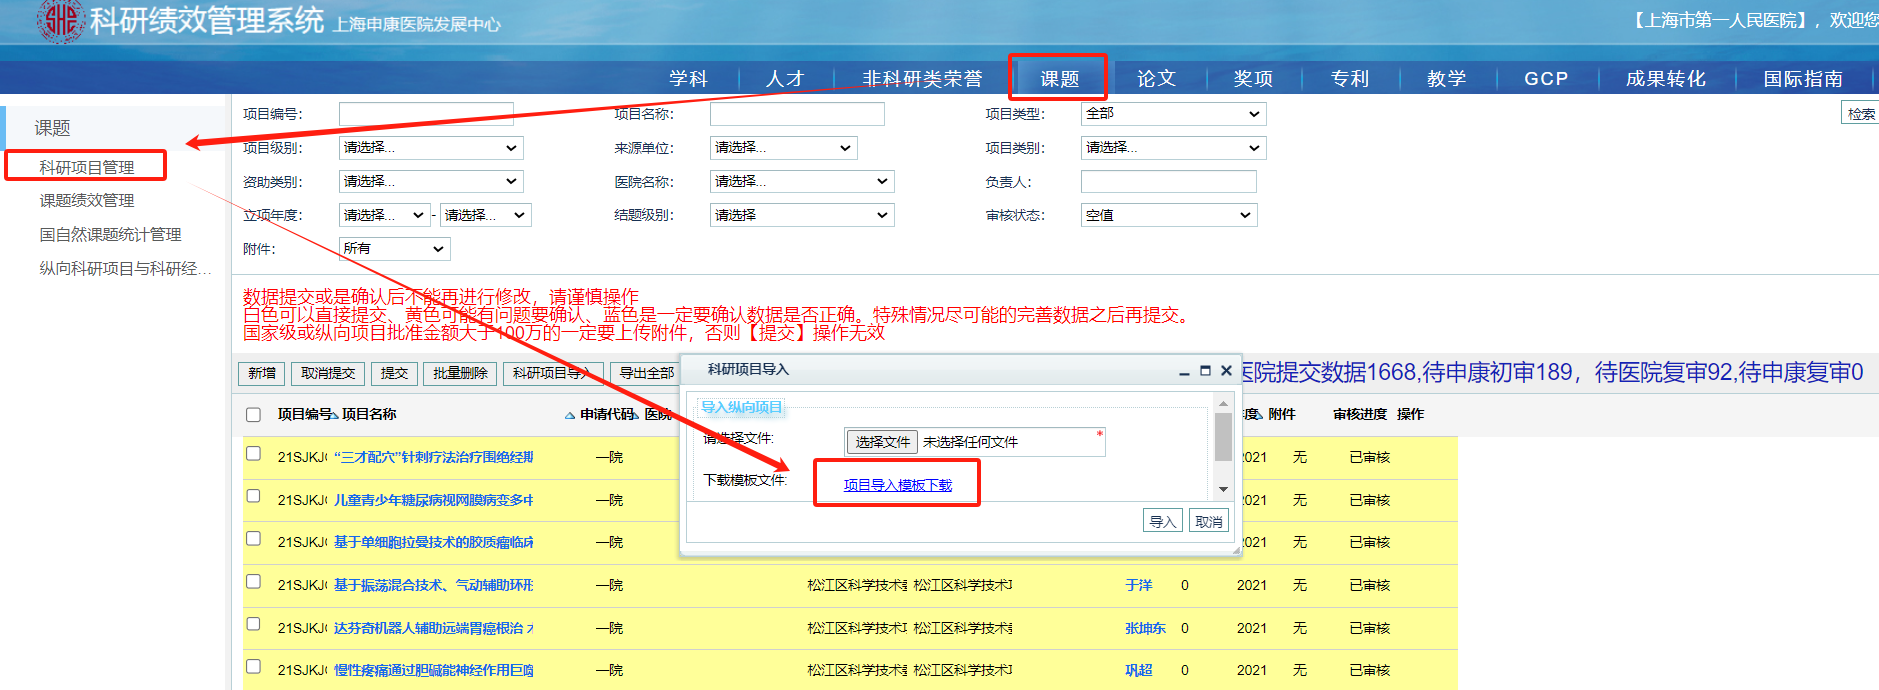
Task: Check the first row 三才配穴 project checkbox
Action: [x=254, y=454]
